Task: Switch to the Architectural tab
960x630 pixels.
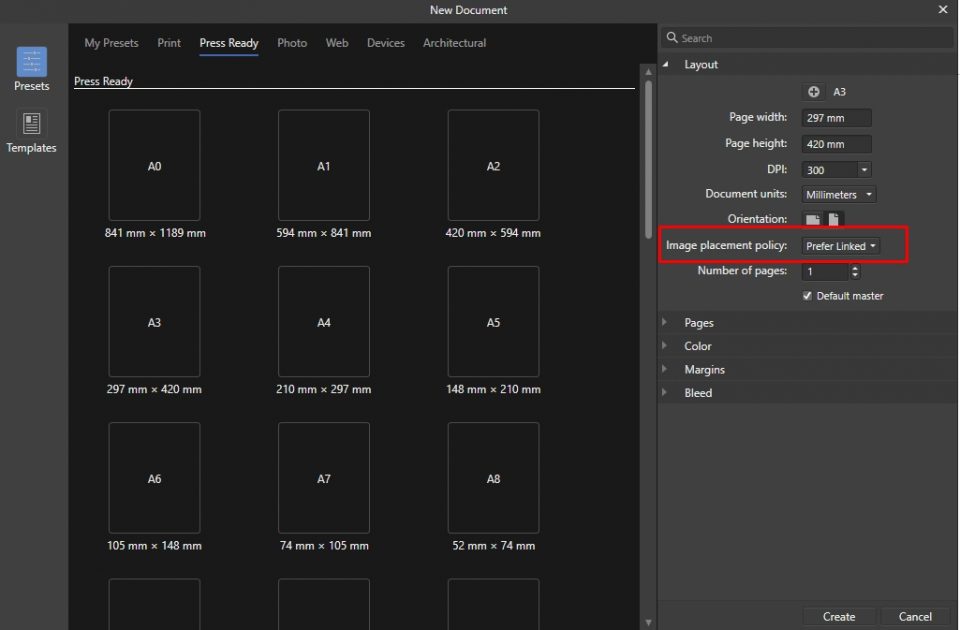Action: coord(454,43)
